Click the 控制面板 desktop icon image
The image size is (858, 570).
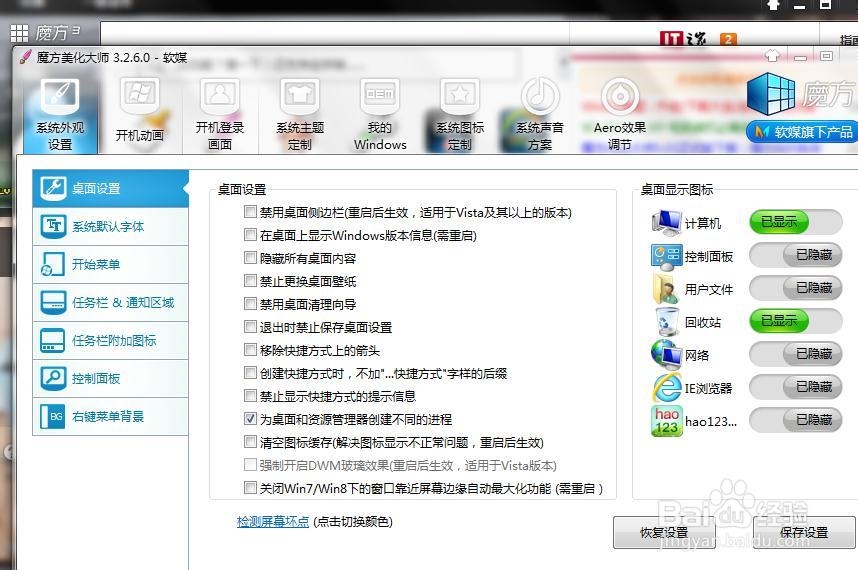point(666,256)
